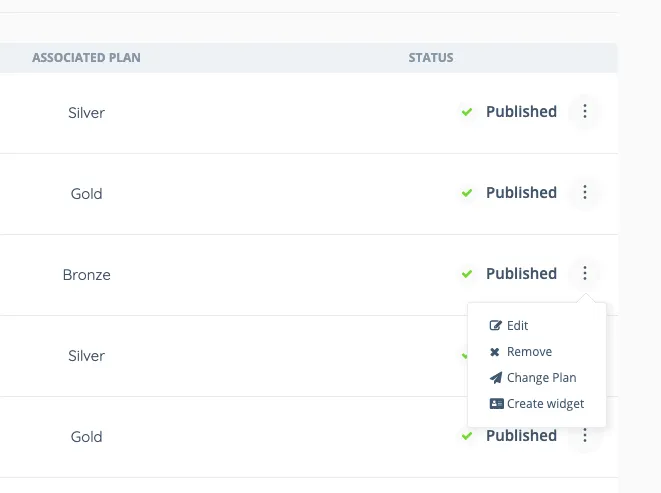
Task: Open the three-dot menu for the top Silver row
Action: pos(585,112)
